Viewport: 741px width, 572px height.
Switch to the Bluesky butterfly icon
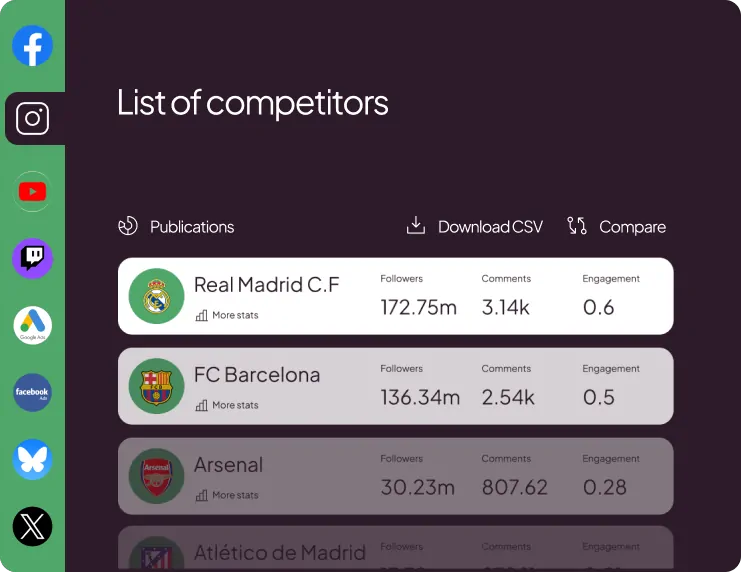(32, 460)
